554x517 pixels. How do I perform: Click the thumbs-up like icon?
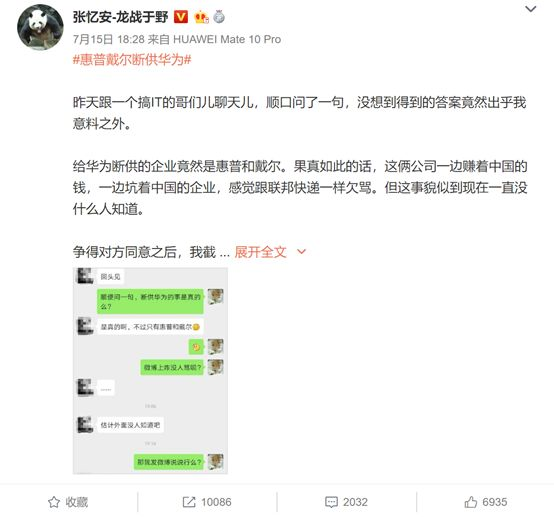pos(471,502)
